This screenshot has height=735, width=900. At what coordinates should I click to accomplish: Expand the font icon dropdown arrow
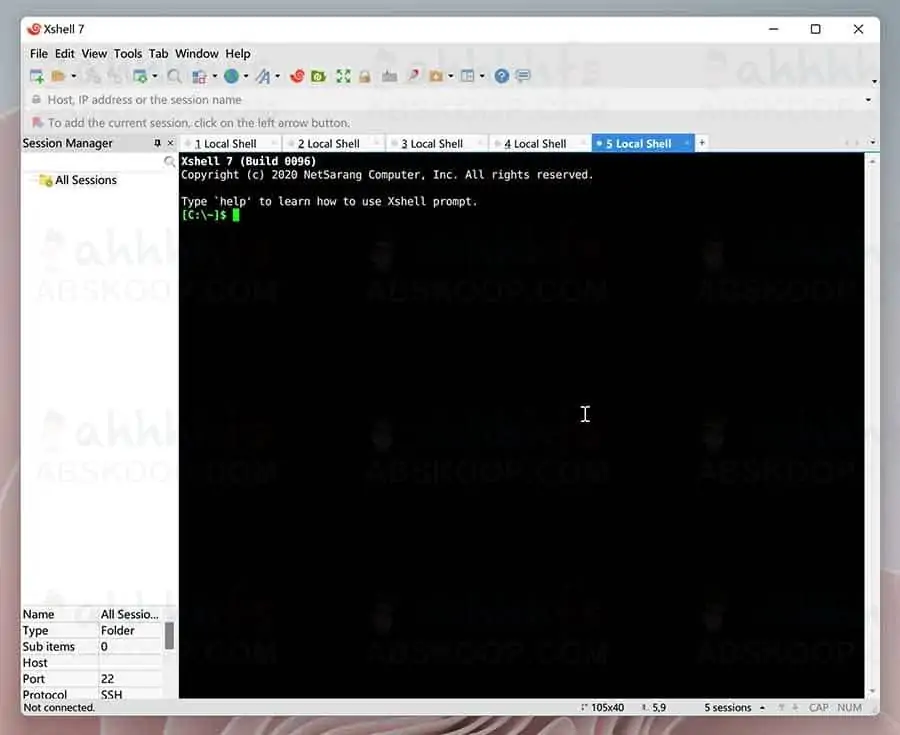[277, 77]
